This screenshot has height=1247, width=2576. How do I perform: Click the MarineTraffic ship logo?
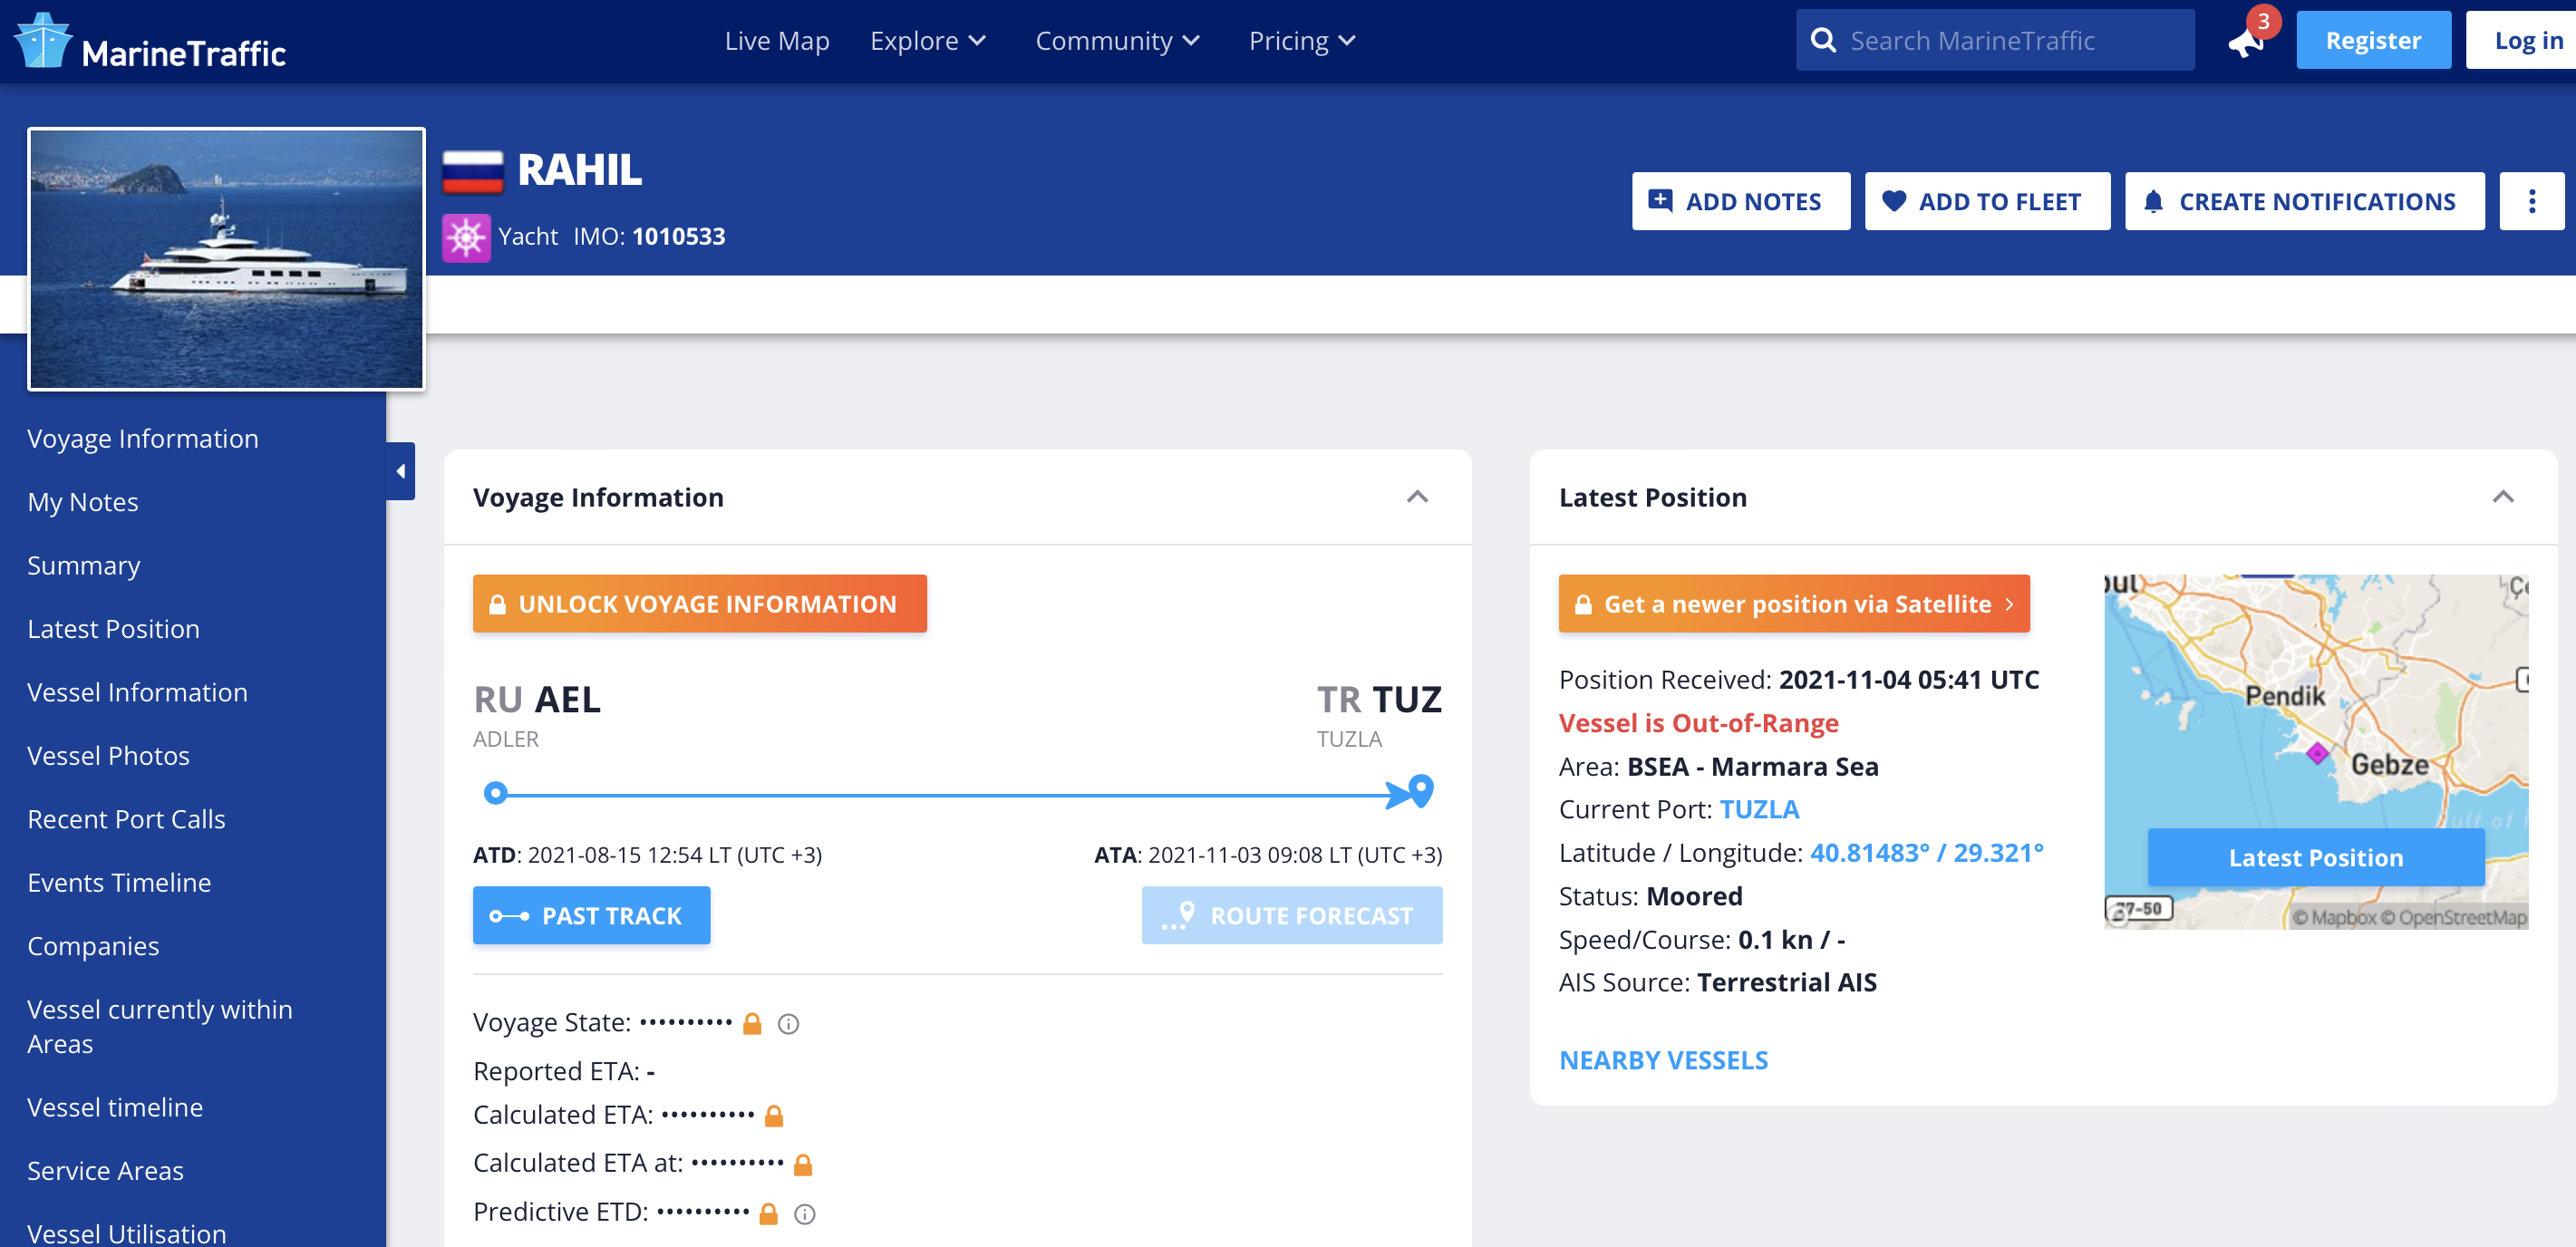[42, 41]
